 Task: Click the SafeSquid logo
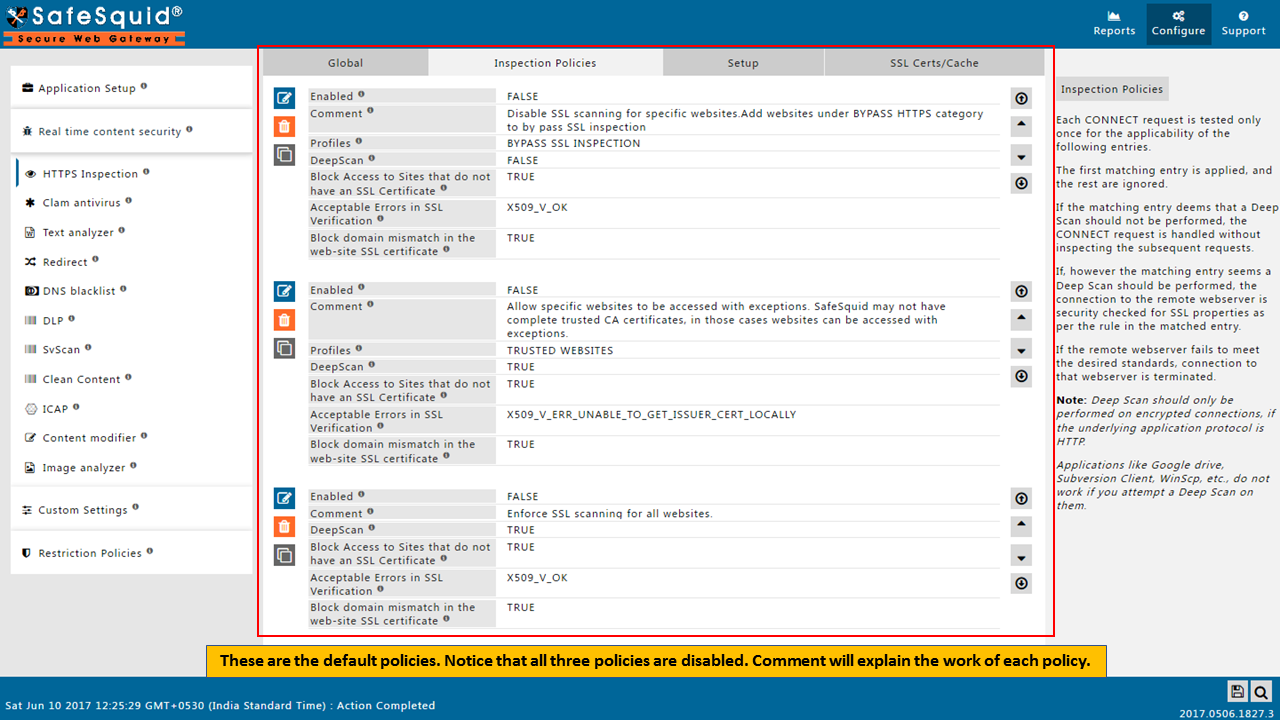click(93, 24)
